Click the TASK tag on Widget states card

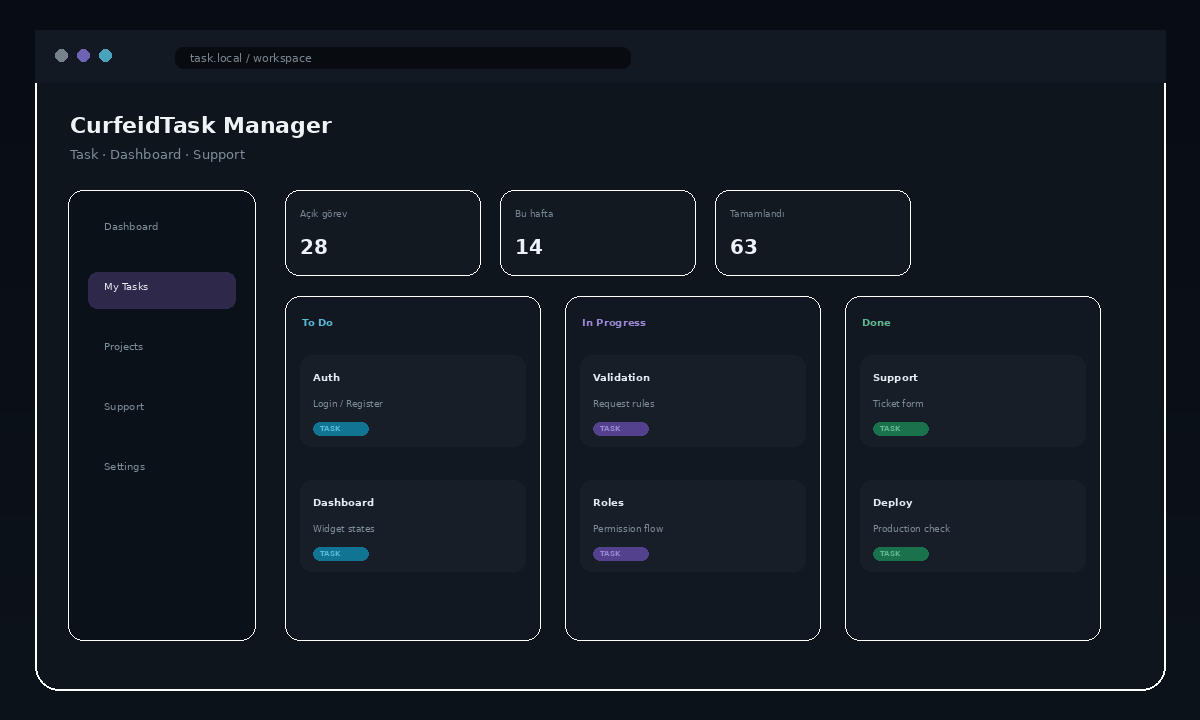tap(341, 554)
